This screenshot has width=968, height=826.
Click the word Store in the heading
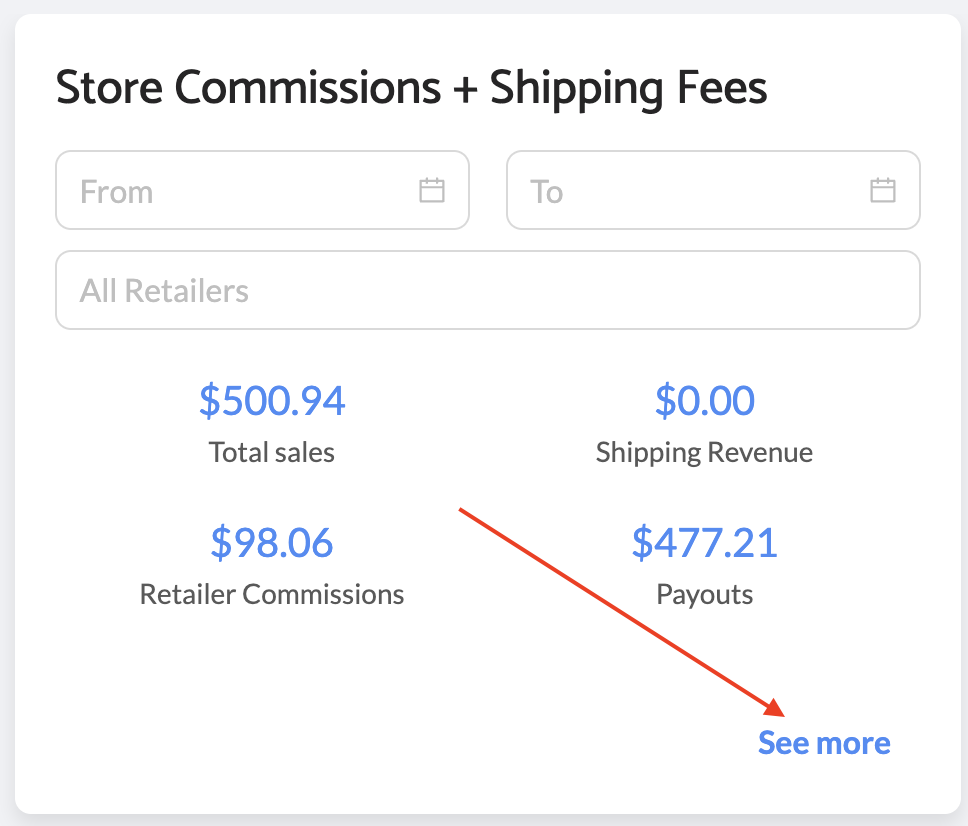coord(109,88)
